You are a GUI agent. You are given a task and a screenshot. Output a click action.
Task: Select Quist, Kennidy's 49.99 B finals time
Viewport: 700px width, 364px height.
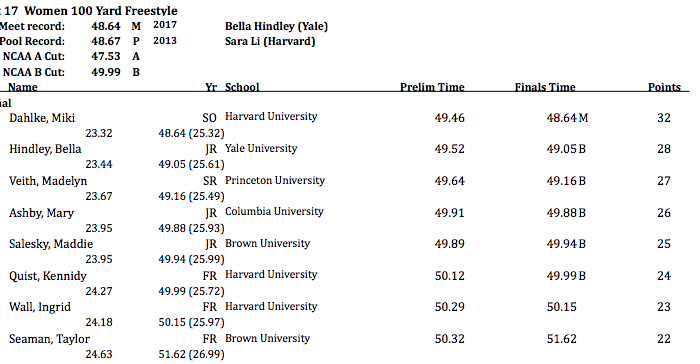pos(566,276)
